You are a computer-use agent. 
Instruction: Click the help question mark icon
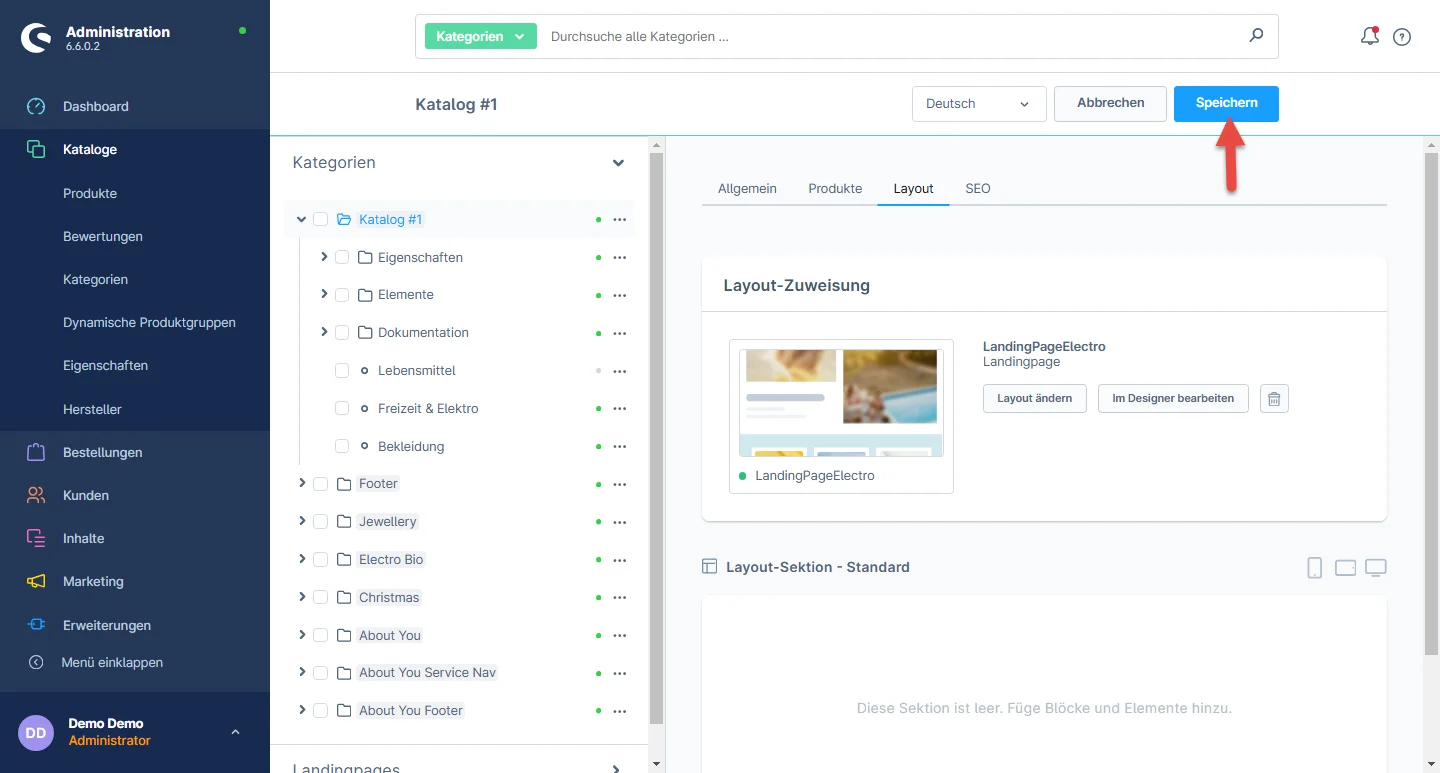point(1402,37)
